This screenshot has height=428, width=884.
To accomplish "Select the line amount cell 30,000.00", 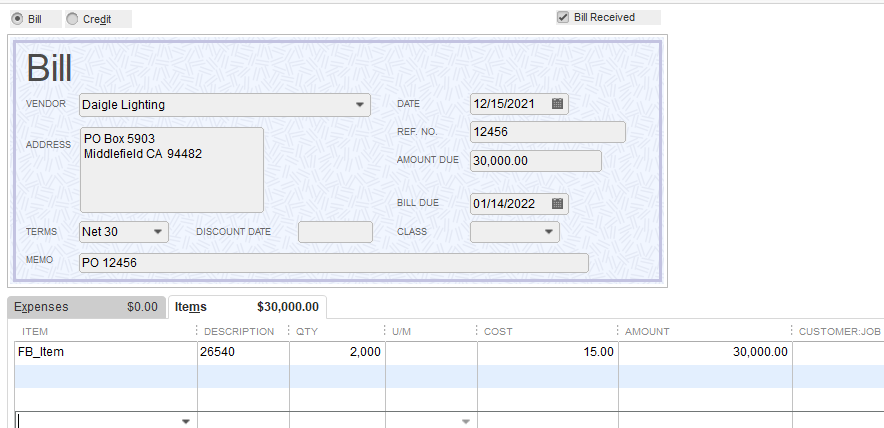I will [x=705, y=352].
